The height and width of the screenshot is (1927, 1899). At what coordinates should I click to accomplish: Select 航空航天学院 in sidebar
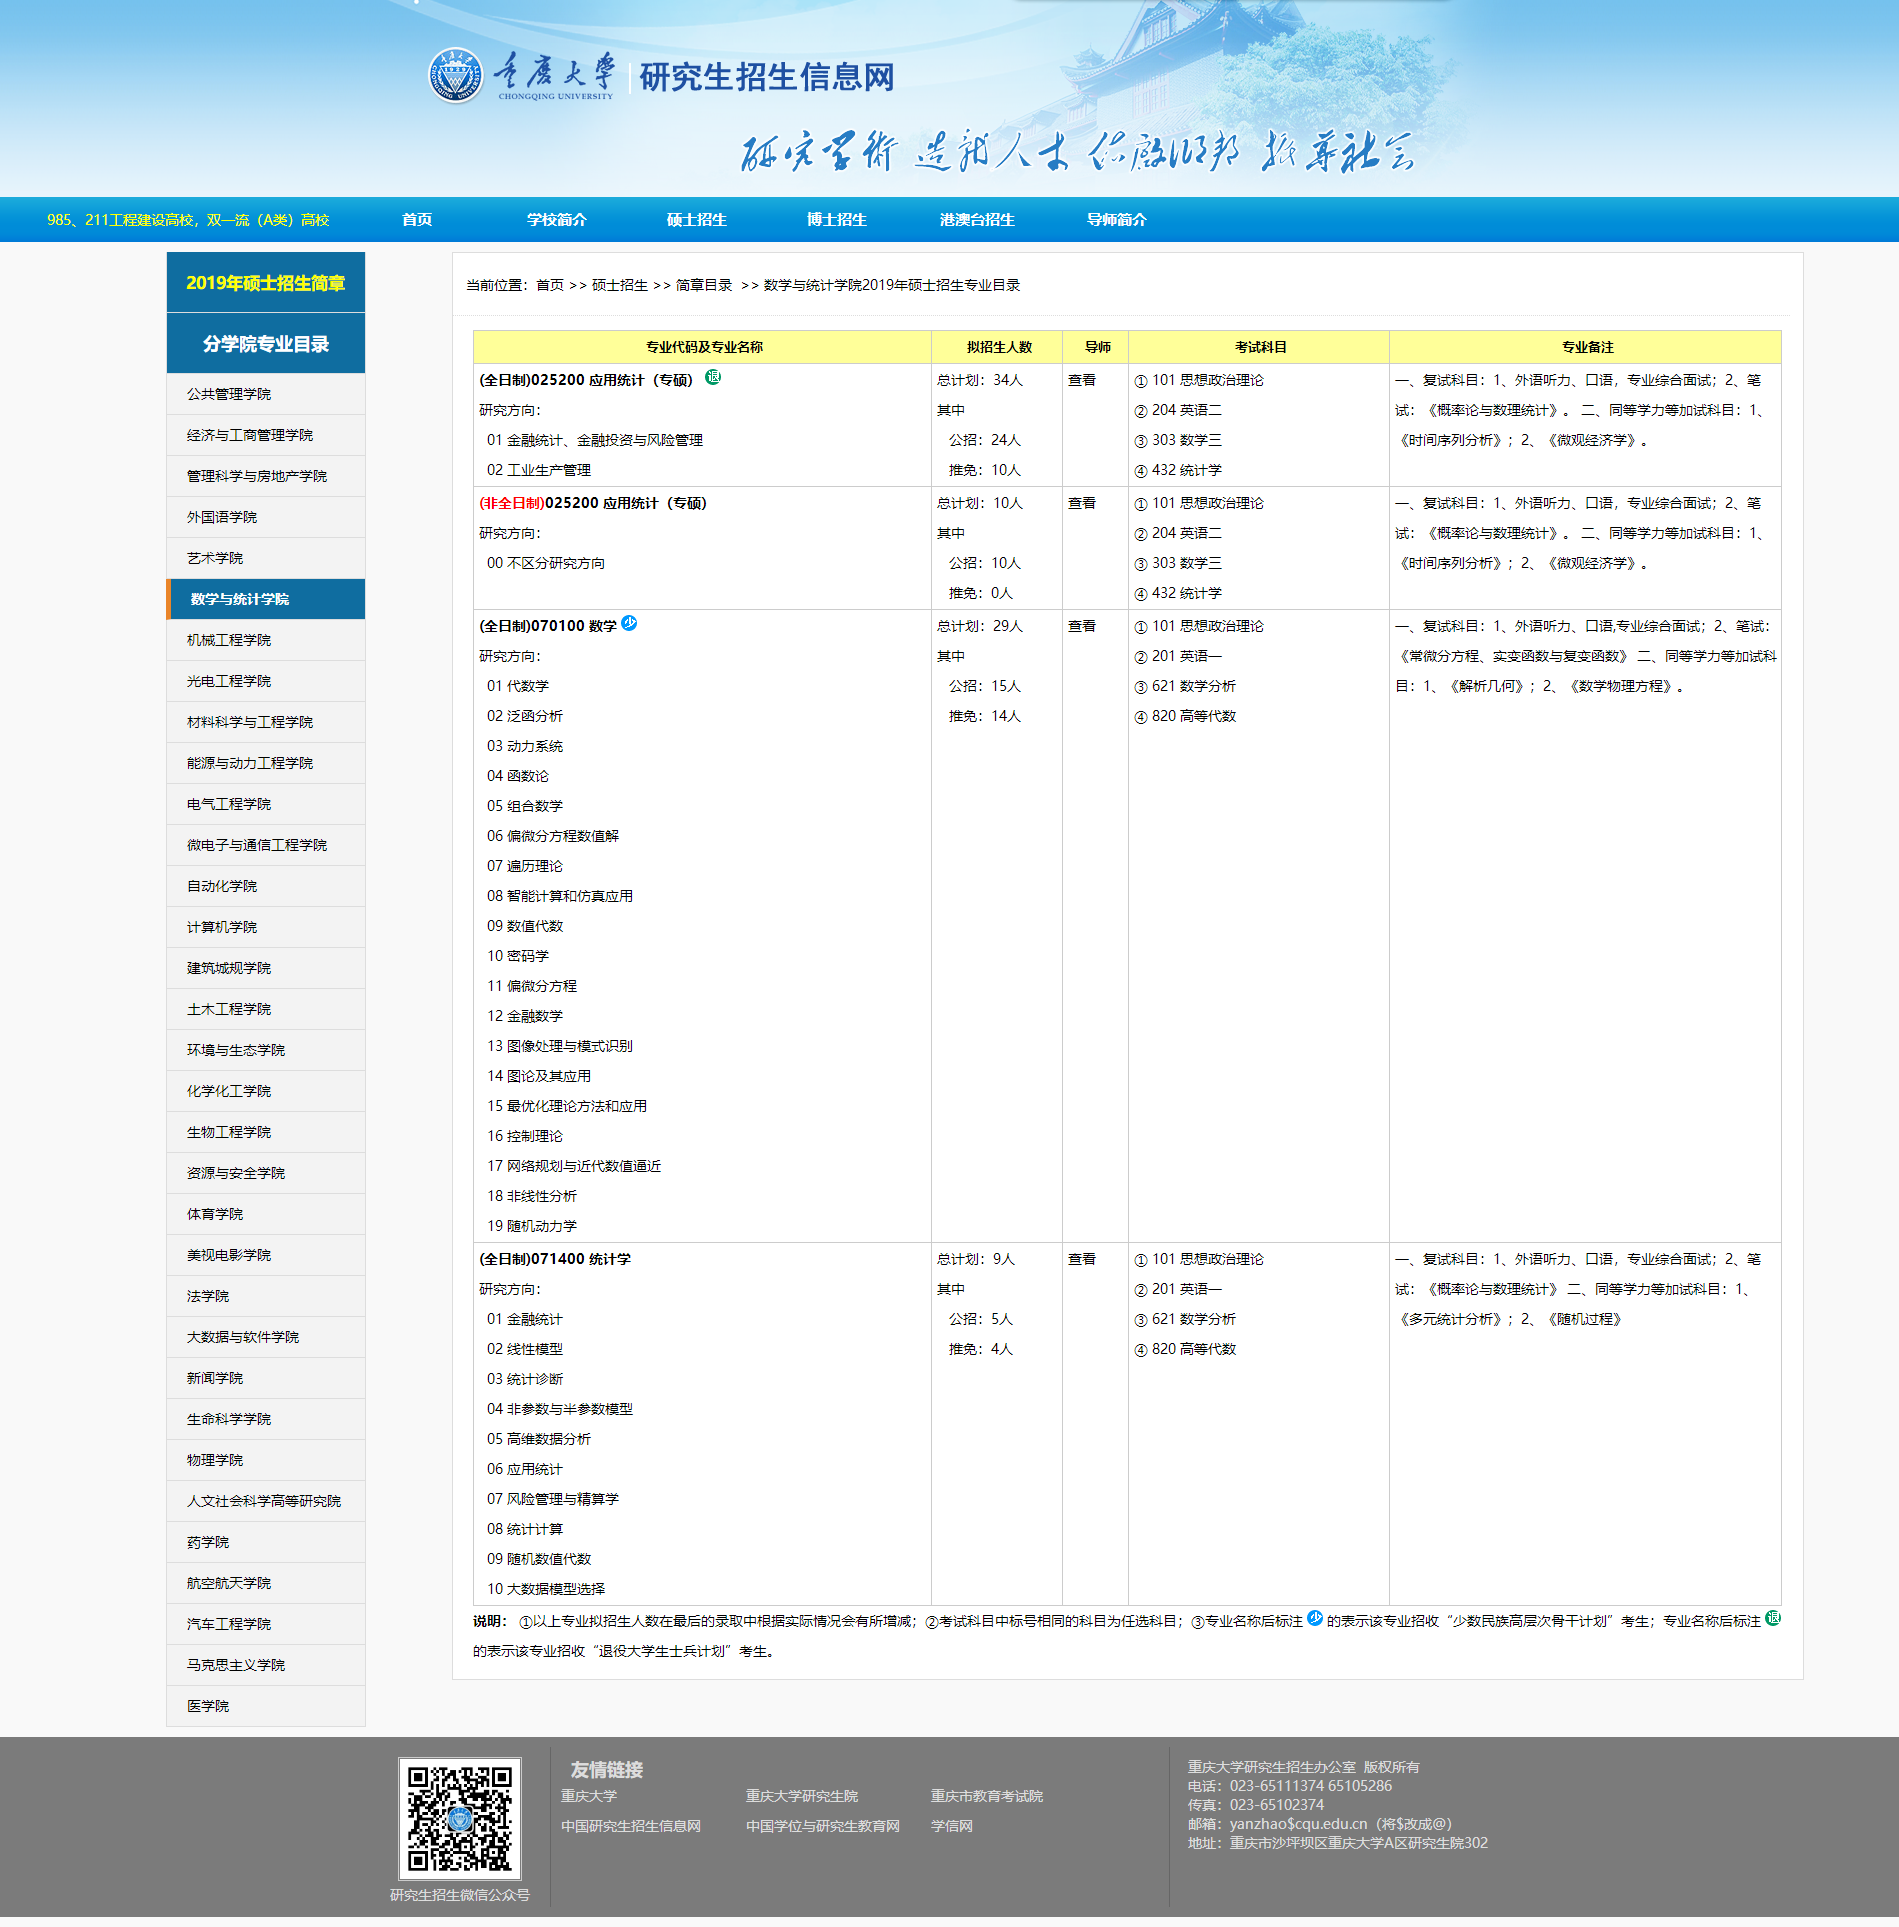[266, 1583]
